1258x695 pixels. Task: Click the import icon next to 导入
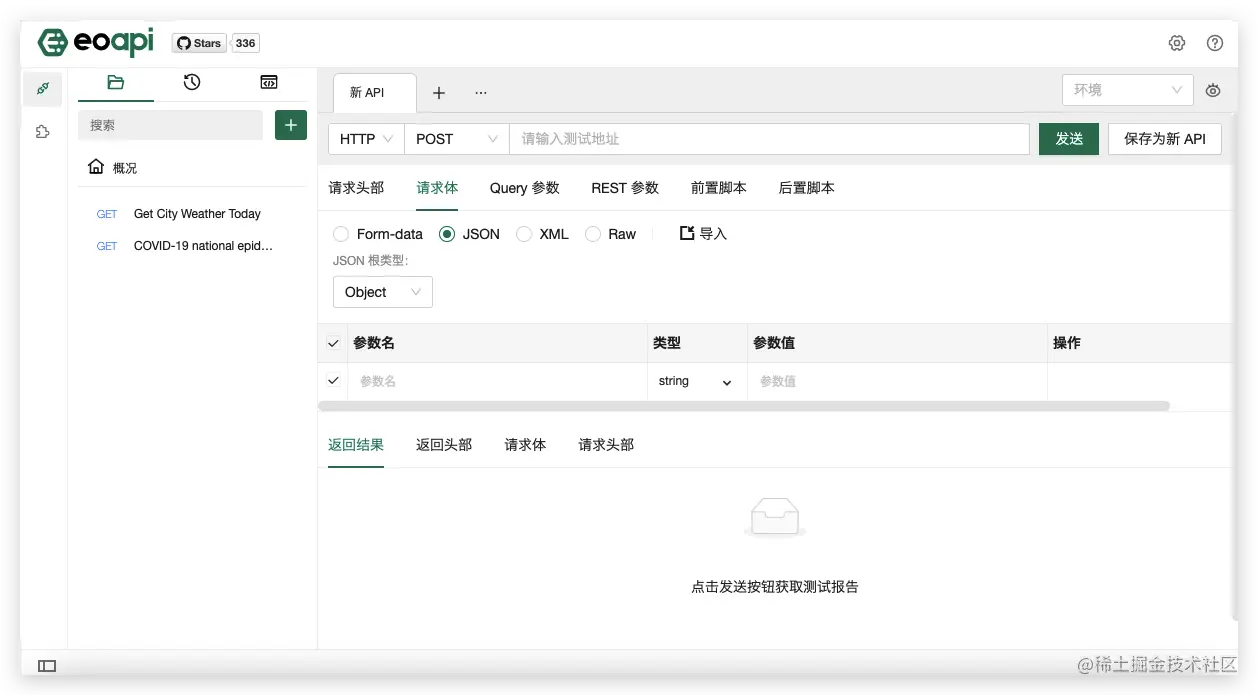coord(687,233)
